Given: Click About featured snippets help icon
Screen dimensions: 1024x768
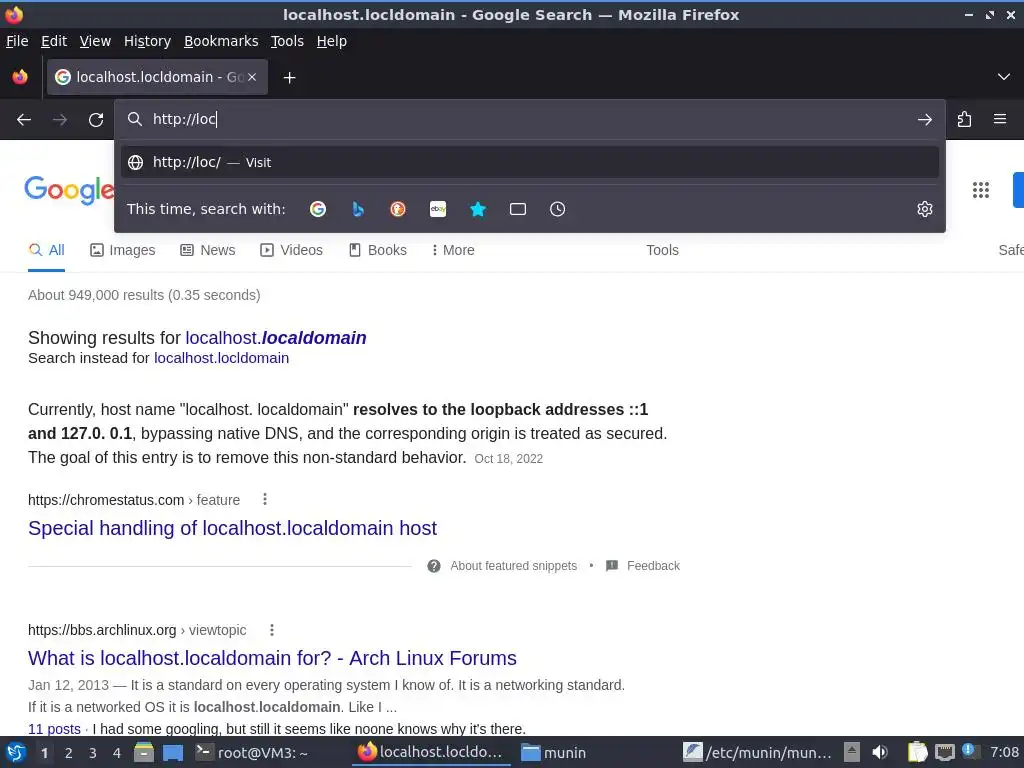Looking at the screenshot, I should (x=434, y=566).
